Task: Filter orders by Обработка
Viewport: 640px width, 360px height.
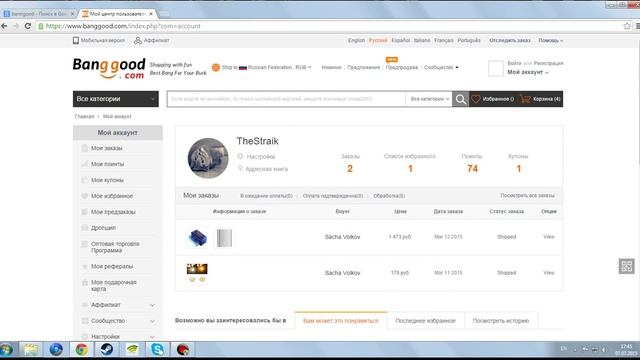Action: click(x=389, y=196)
